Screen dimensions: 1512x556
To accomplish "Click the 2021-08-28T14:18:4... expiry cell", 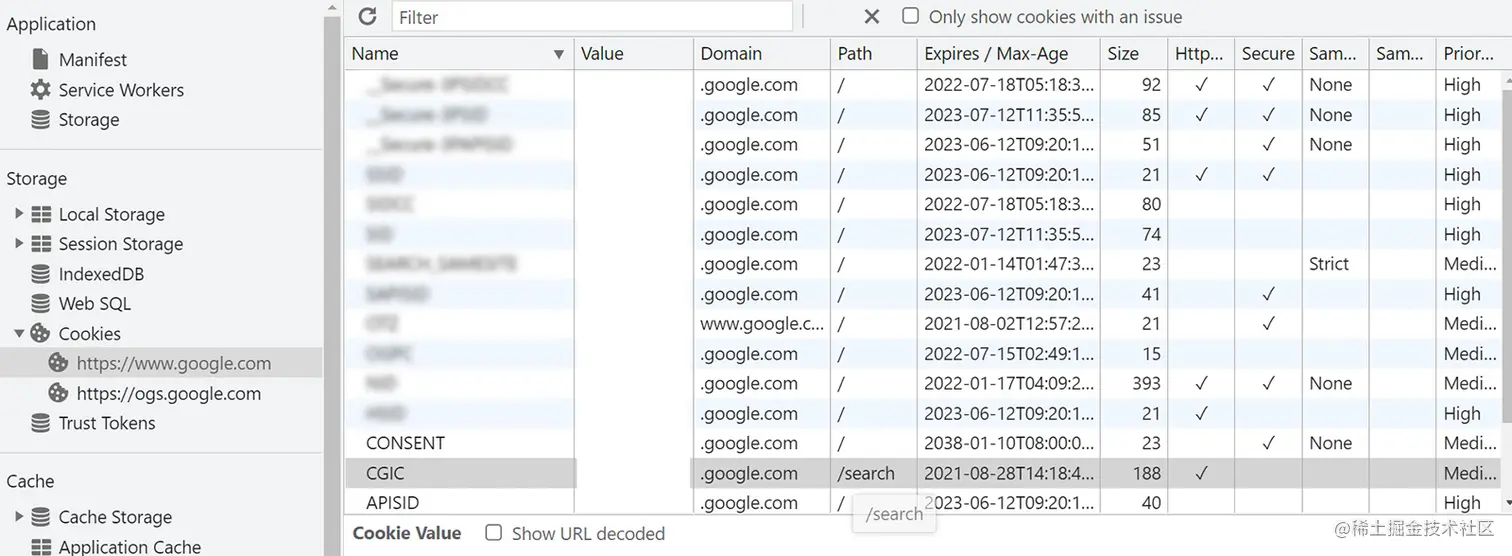I will [x=1008, y=473].
